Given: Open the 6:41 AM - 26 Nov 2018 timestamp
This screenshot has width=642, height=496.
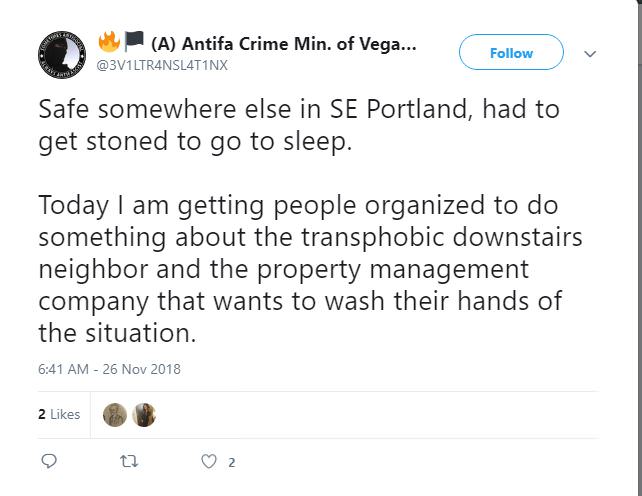Looking at the screenshot, I should (x=109, y=369).
